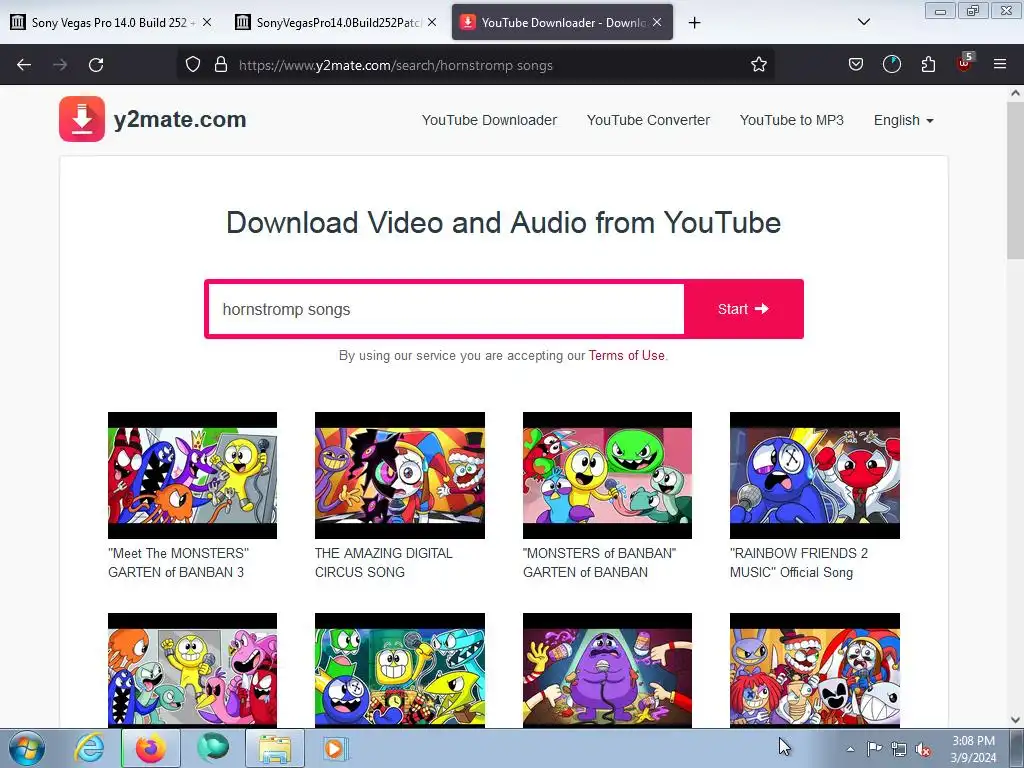Open Windows Explorer folder taskbar icon
Viewport: 1024px width, 768px height.
275,748
